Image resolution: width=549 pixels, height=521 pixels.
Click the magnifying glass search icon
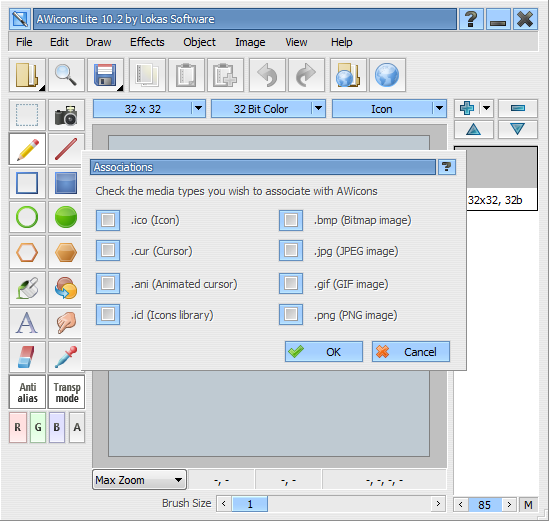coord(66,75)
